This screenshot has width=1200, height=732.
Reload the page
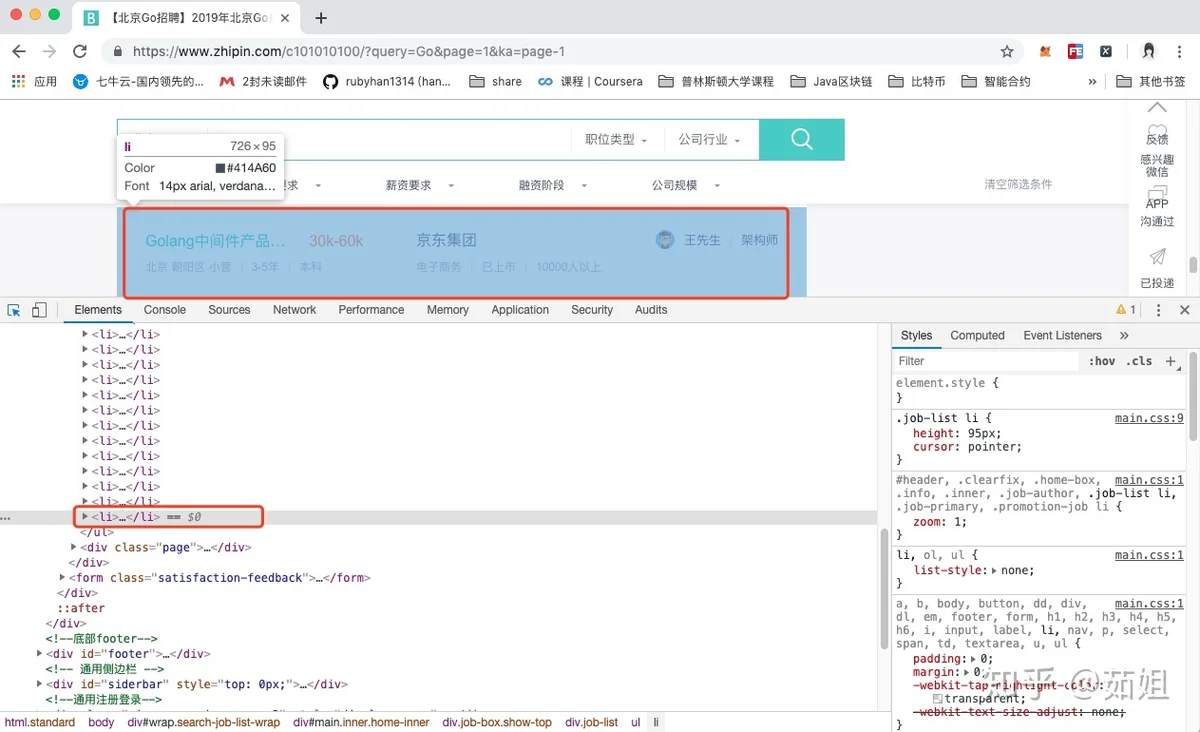(79, 52)
